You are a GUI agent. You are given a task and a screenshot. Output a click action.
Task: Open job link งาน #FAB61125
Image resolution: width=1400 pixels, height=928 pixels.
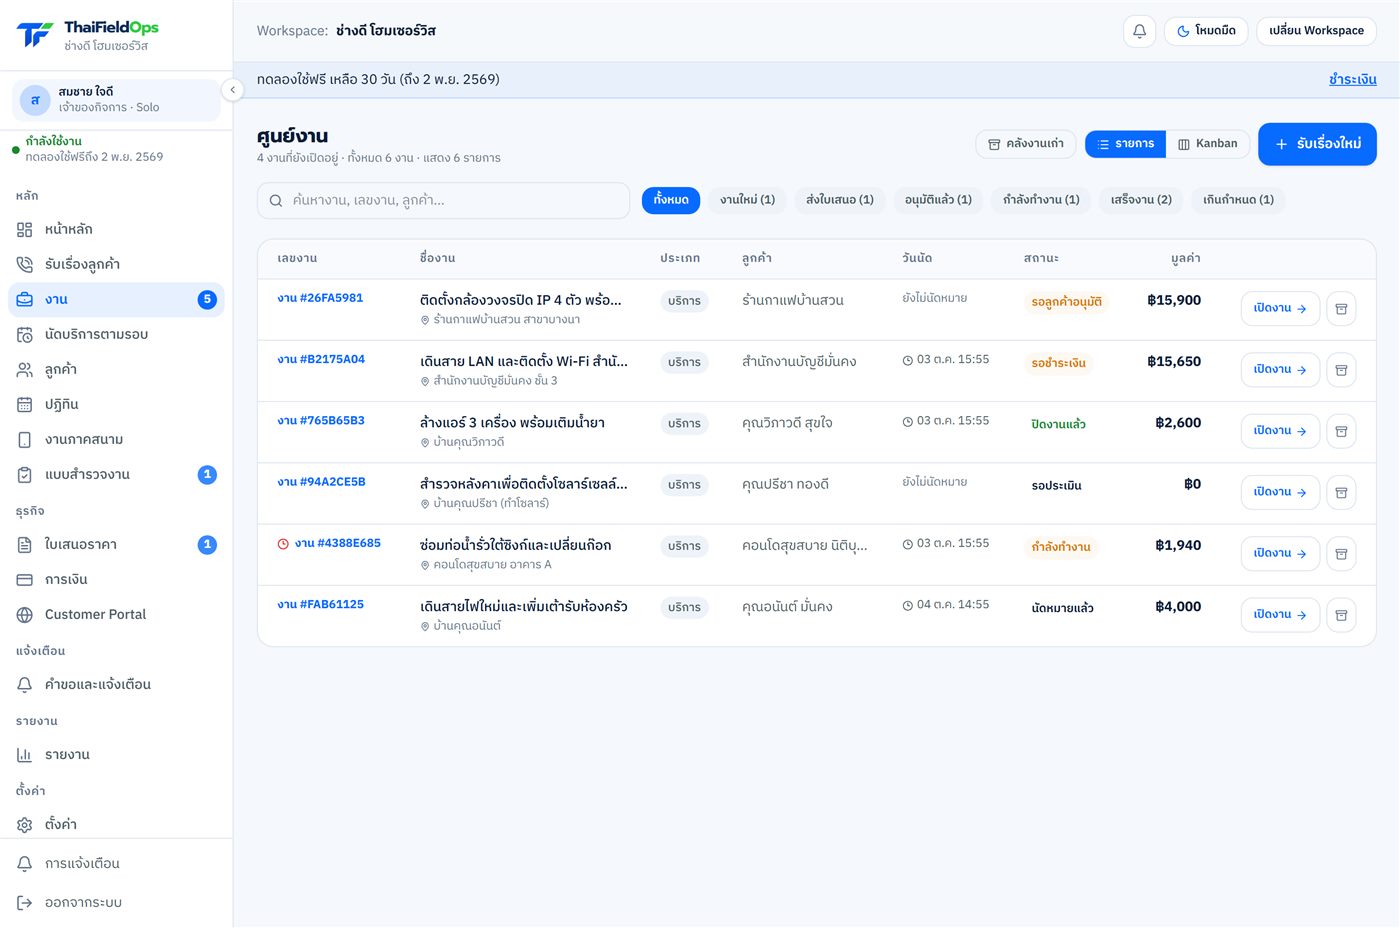click(320, 605)
